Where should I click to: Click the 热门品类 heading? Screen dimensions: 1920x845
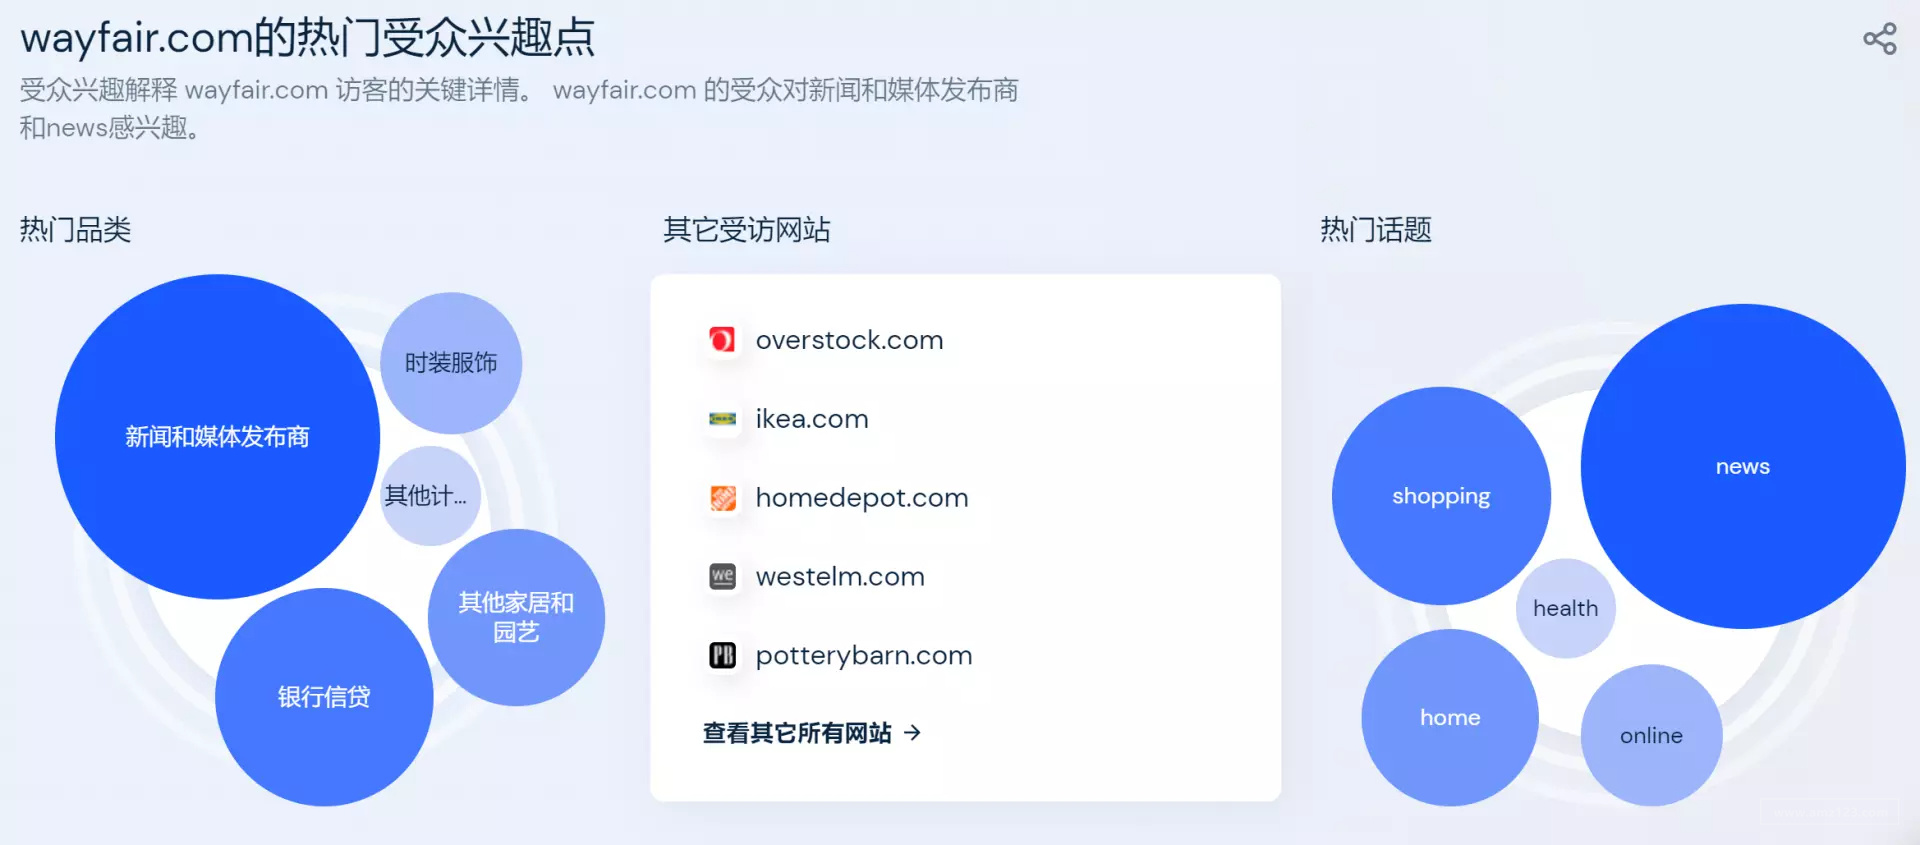point(76,230)
